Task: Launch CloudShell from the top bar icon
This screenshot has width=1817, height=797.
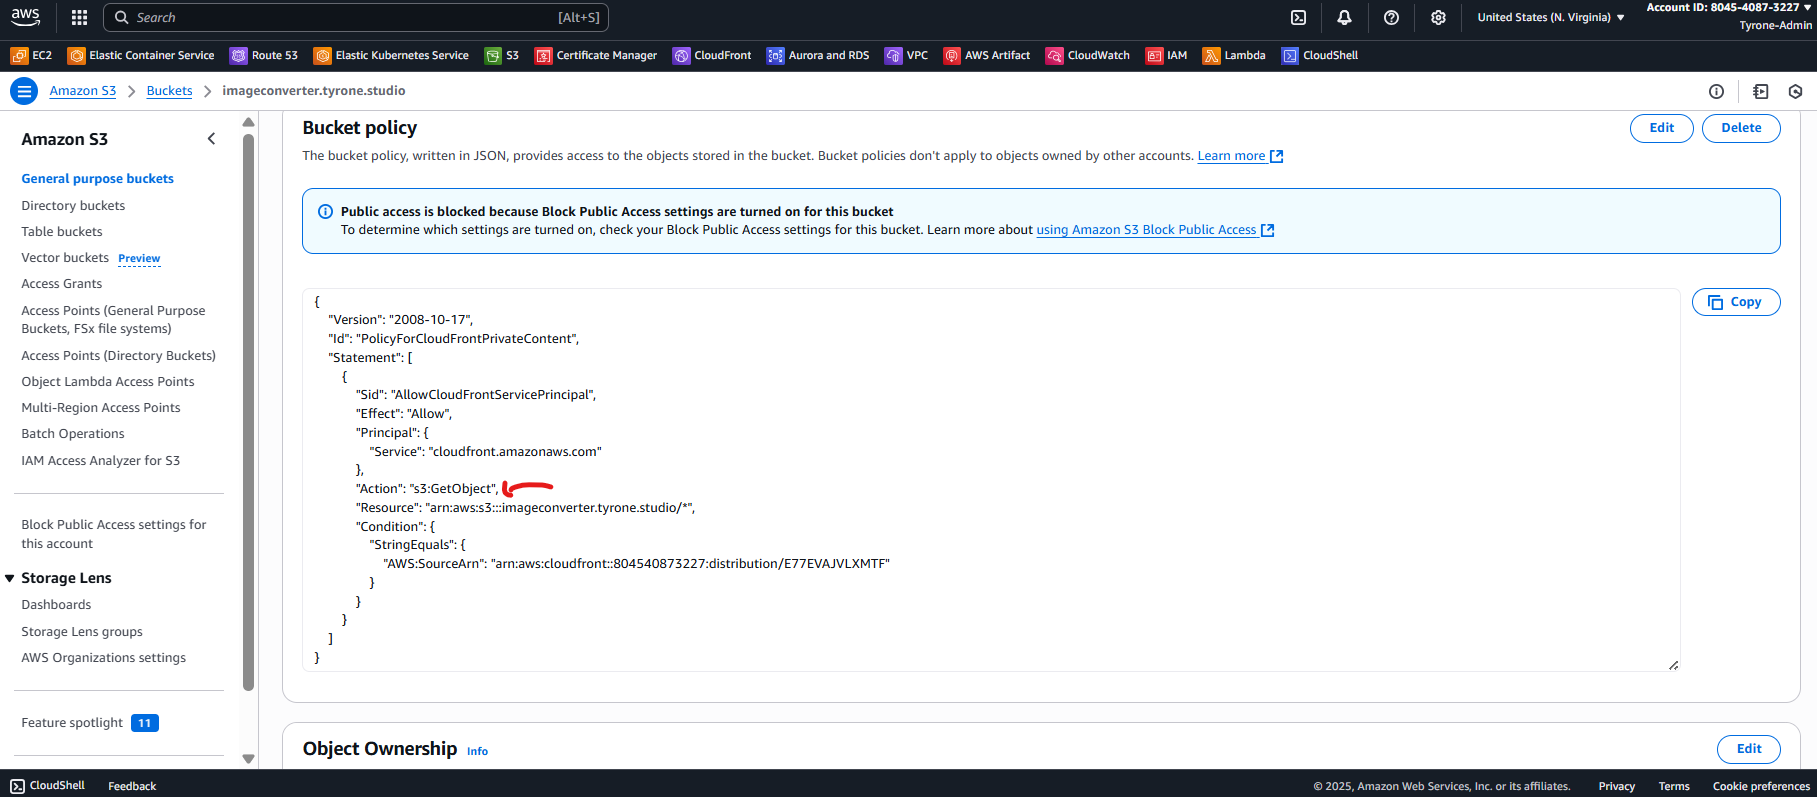Action: click(1298, 17)
